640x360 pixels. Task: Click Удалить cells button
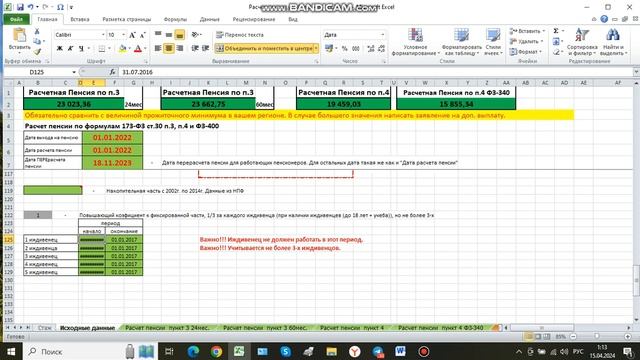(x=527, y=41)
